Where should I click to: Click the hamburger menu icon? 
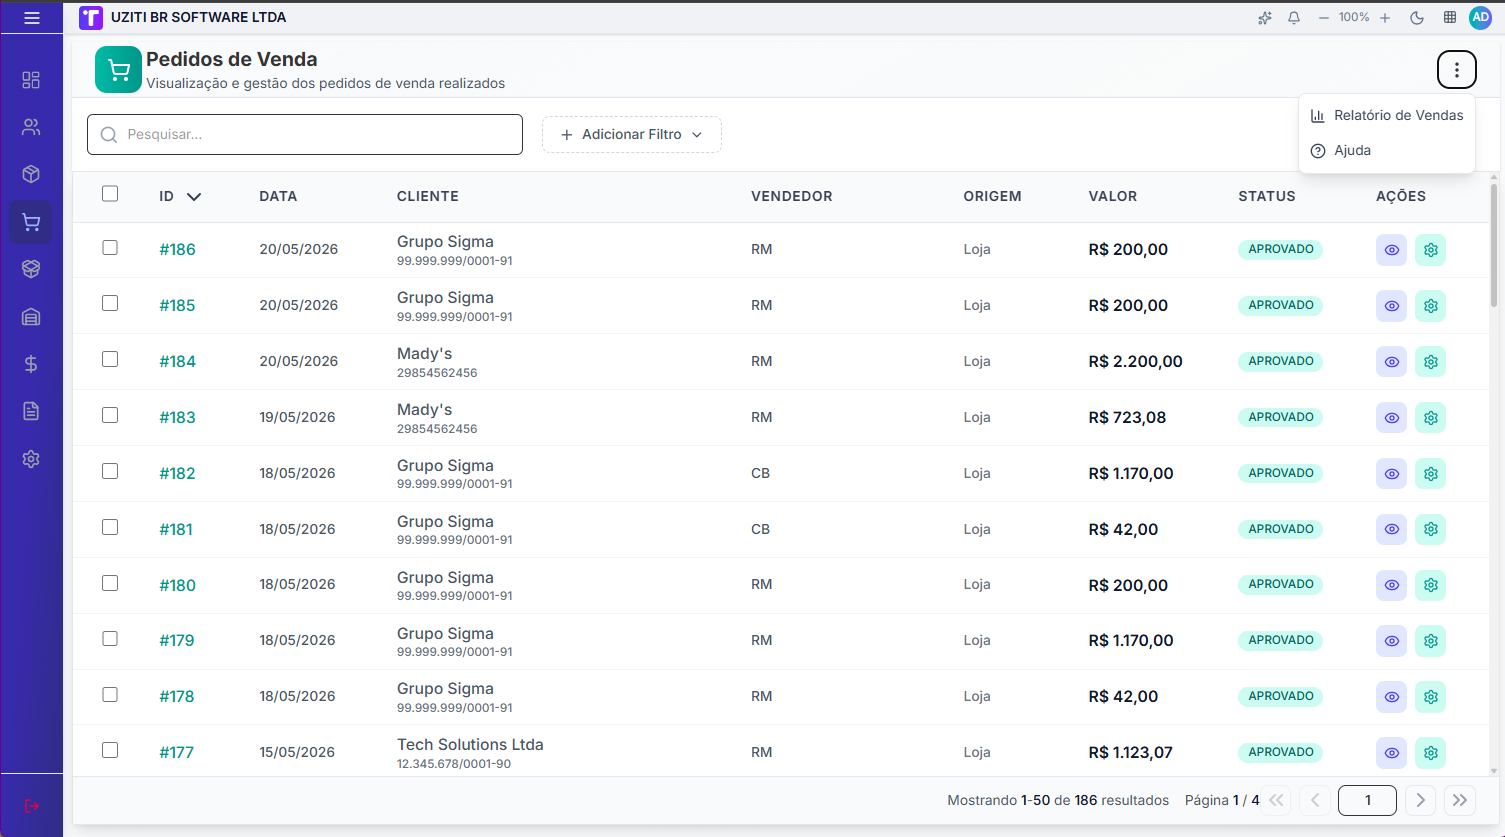click(32, 18)
